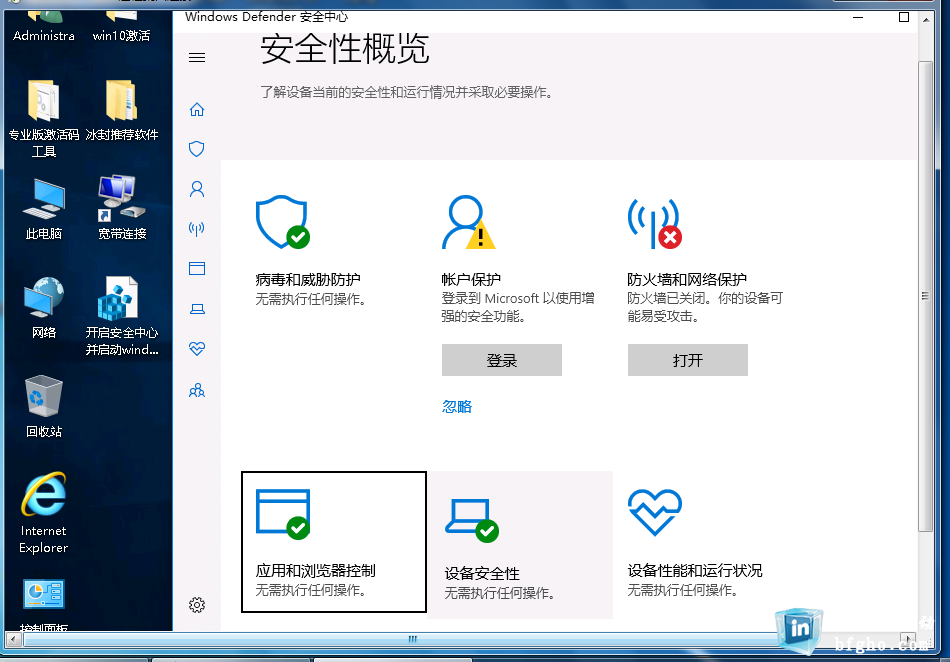Click the horizontal scrollbar thumb

(x=413, y=639)
